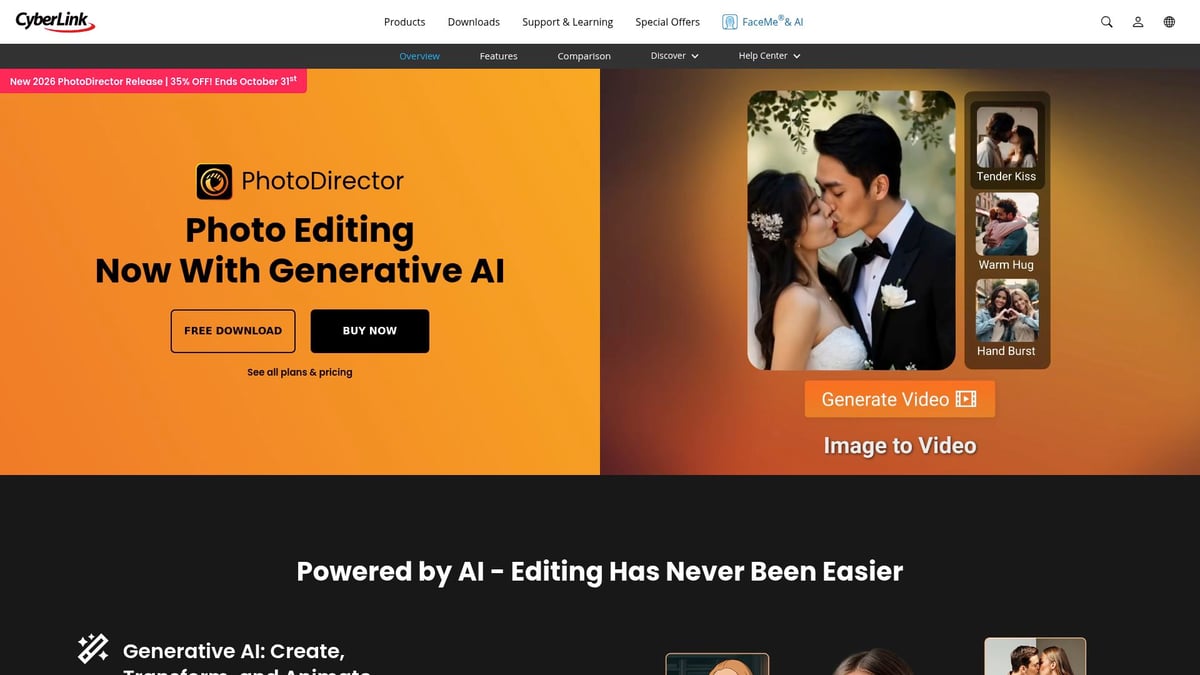Click the Generative AI wand icon
The width and height of the screenshot is (1200, 675).
(x=91, y=648)
